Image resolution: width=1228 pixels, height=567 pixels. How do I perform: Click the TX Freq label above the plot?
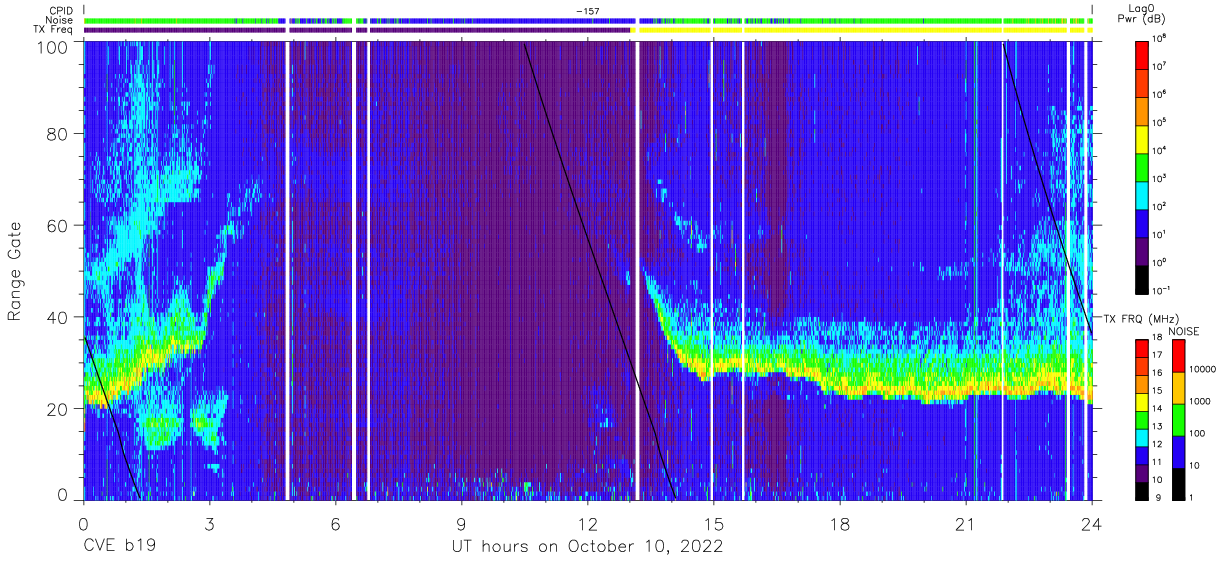click(52, 30)
